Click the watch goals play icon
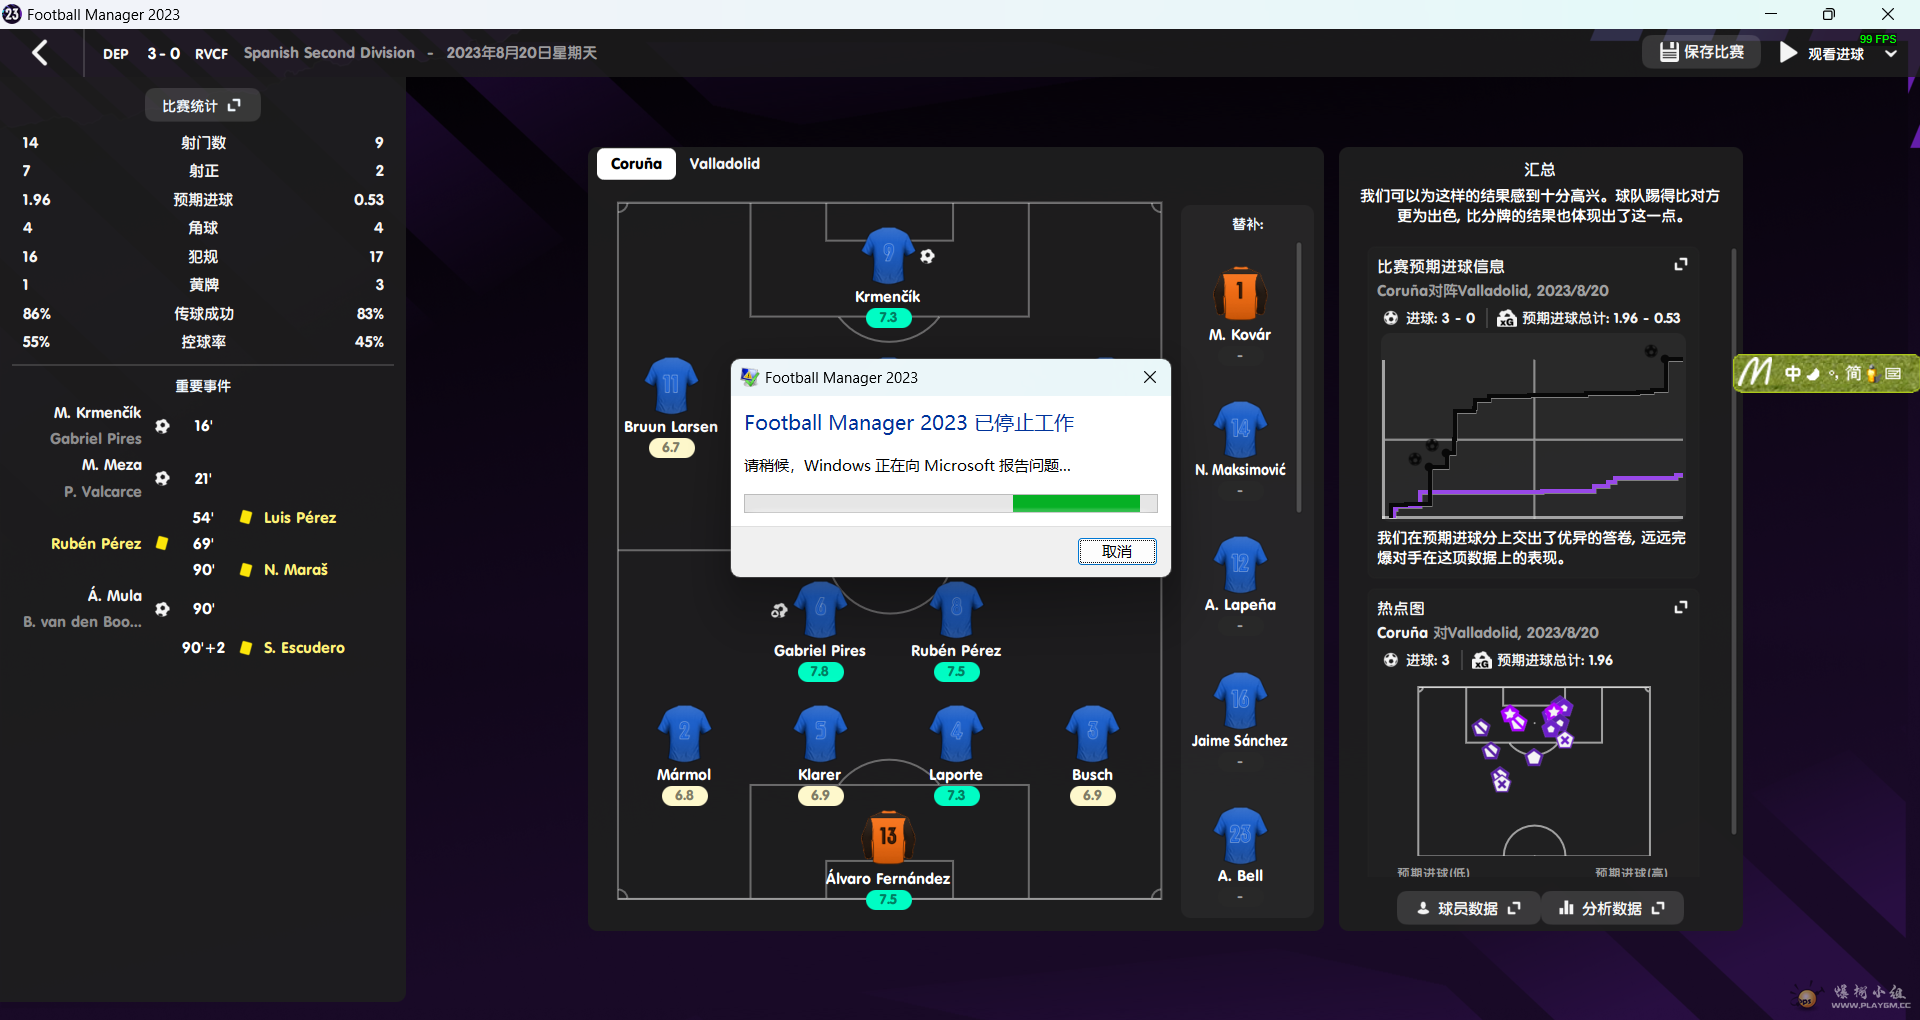 (1789, 53)
